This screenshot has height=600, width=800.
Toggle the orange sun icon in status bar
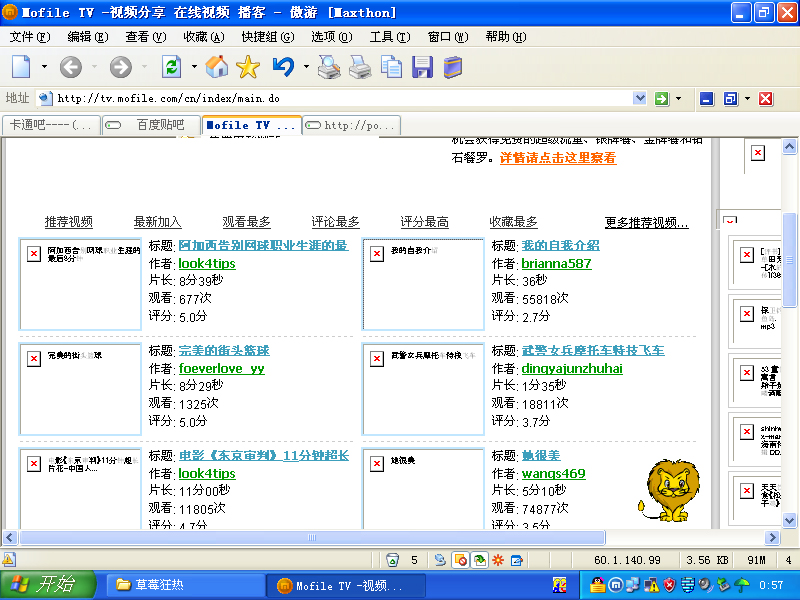point(497,560)
